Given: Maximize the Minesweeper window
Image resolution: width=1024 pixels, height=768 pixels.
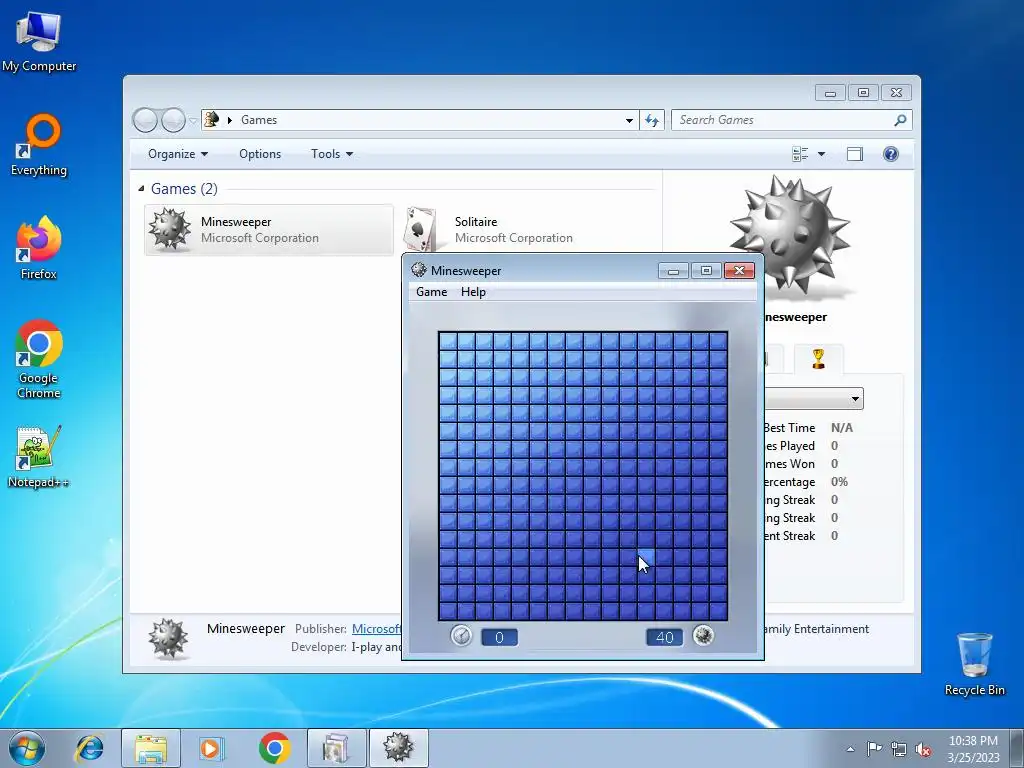Looking at the screenshot, I should pos(706,270).
